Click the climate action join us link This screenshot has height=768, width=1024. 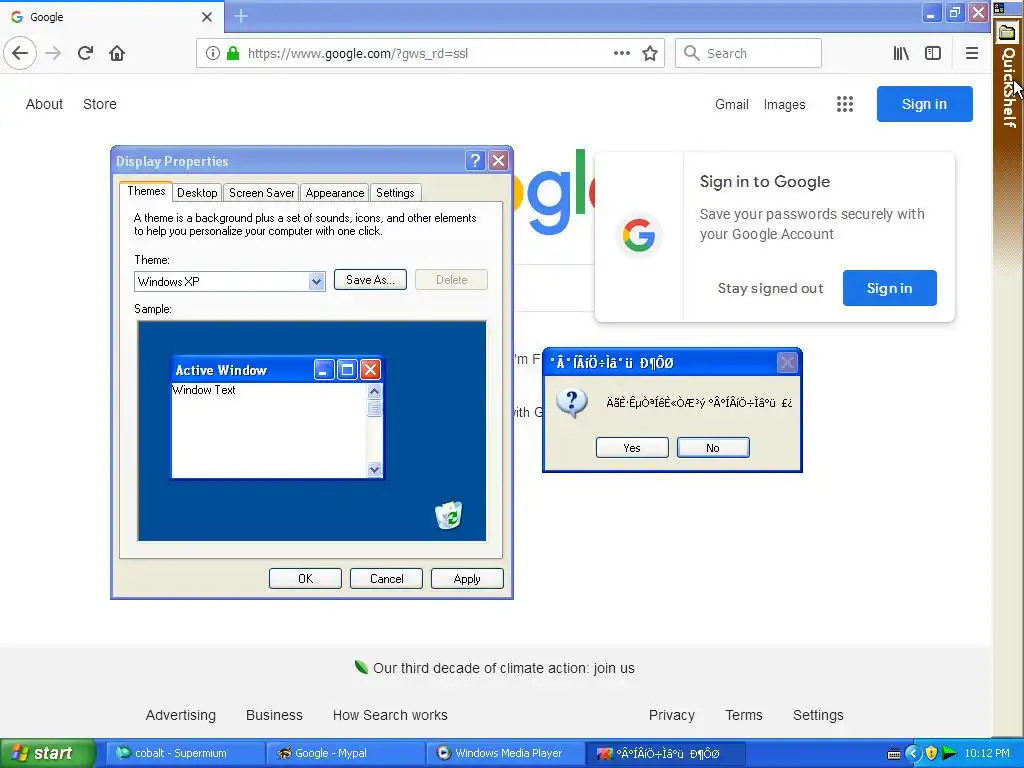point(504,668)
